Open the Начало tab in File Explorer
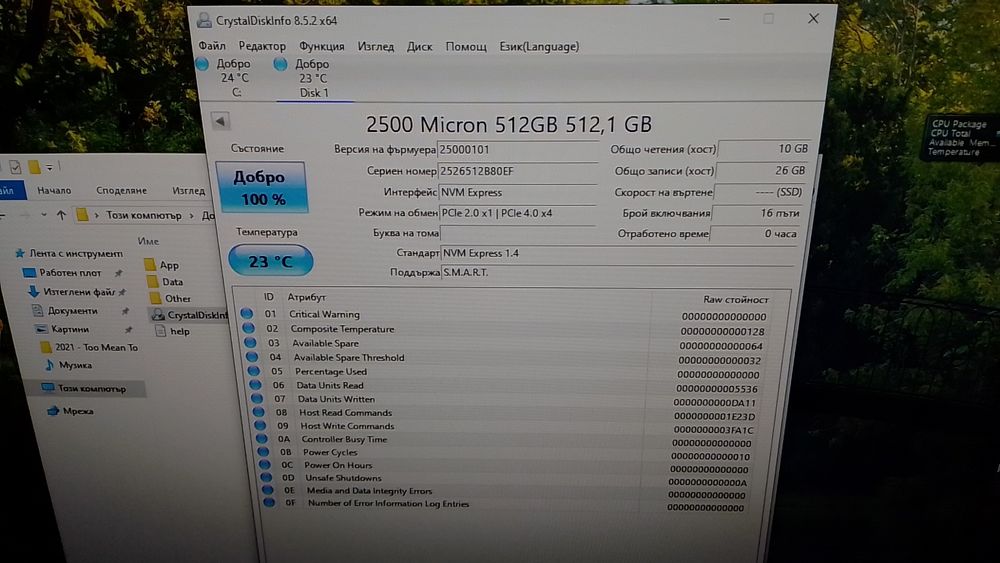Viewport: 1000px width, 563px height. tap(54, 190)
